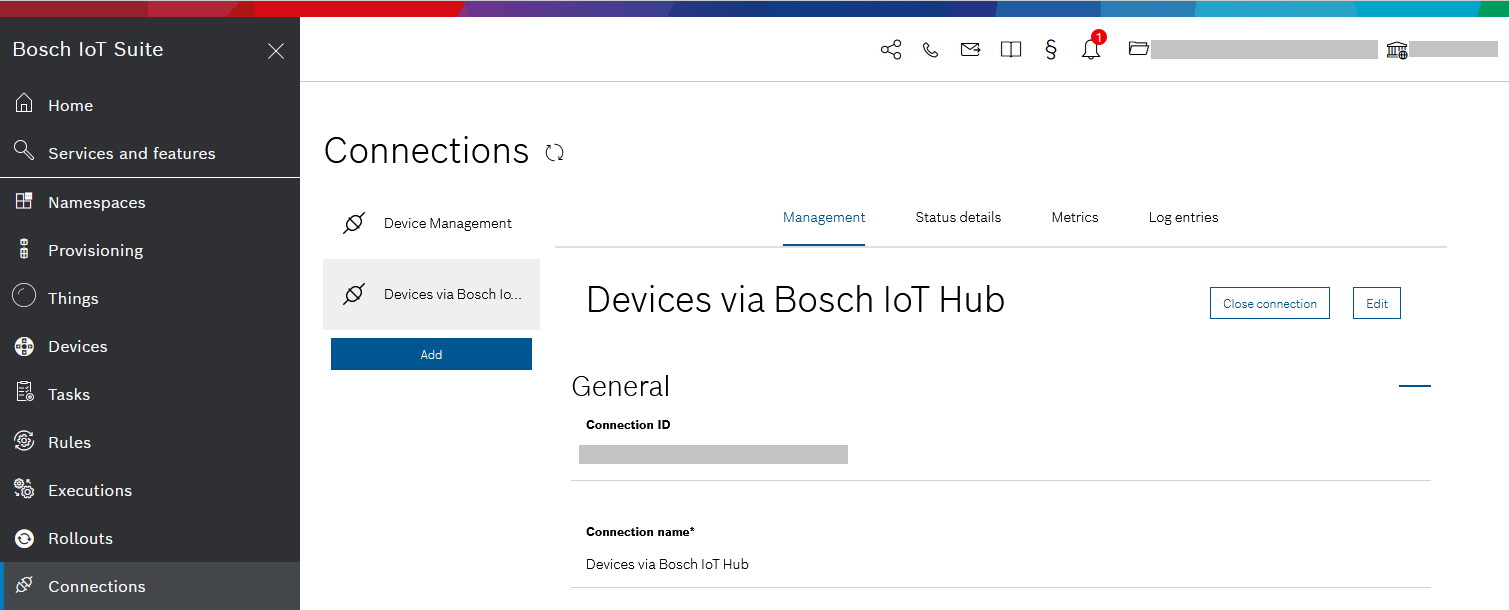Open Executions in the sidebar
The image size is (1509, 610).
tap(150, 490)
